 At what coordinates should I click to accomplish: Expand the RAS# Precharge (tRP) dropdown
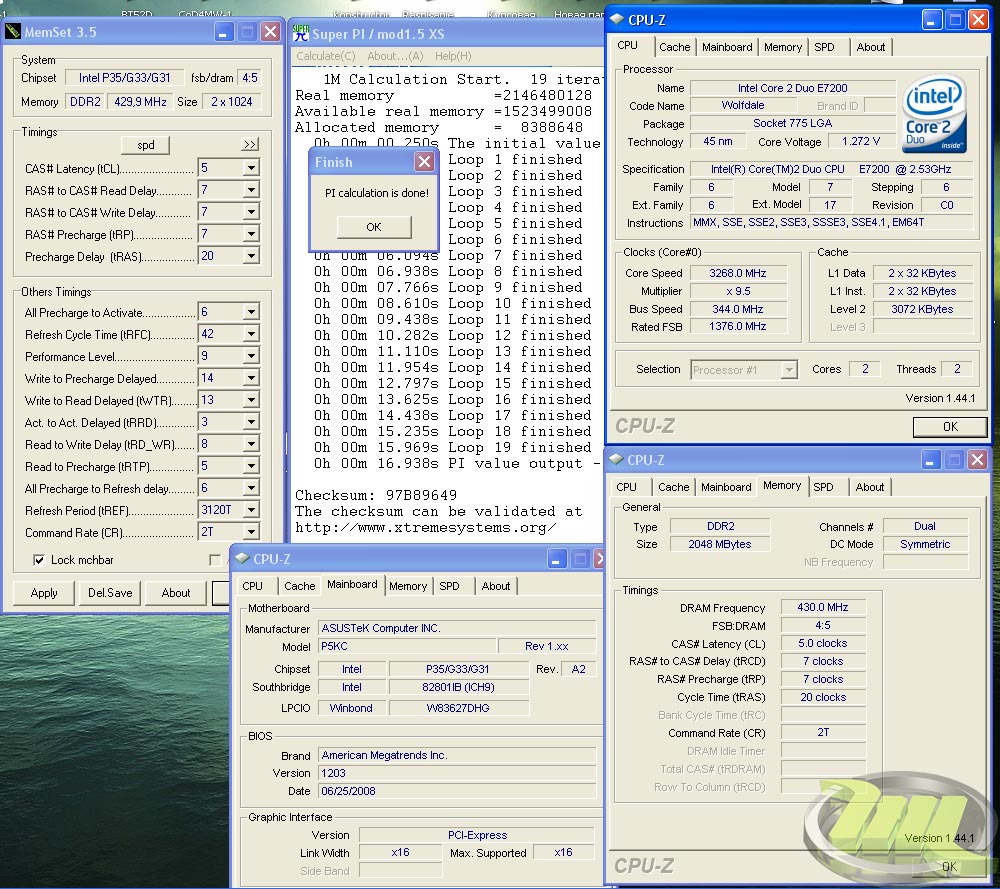pos(251,234)
